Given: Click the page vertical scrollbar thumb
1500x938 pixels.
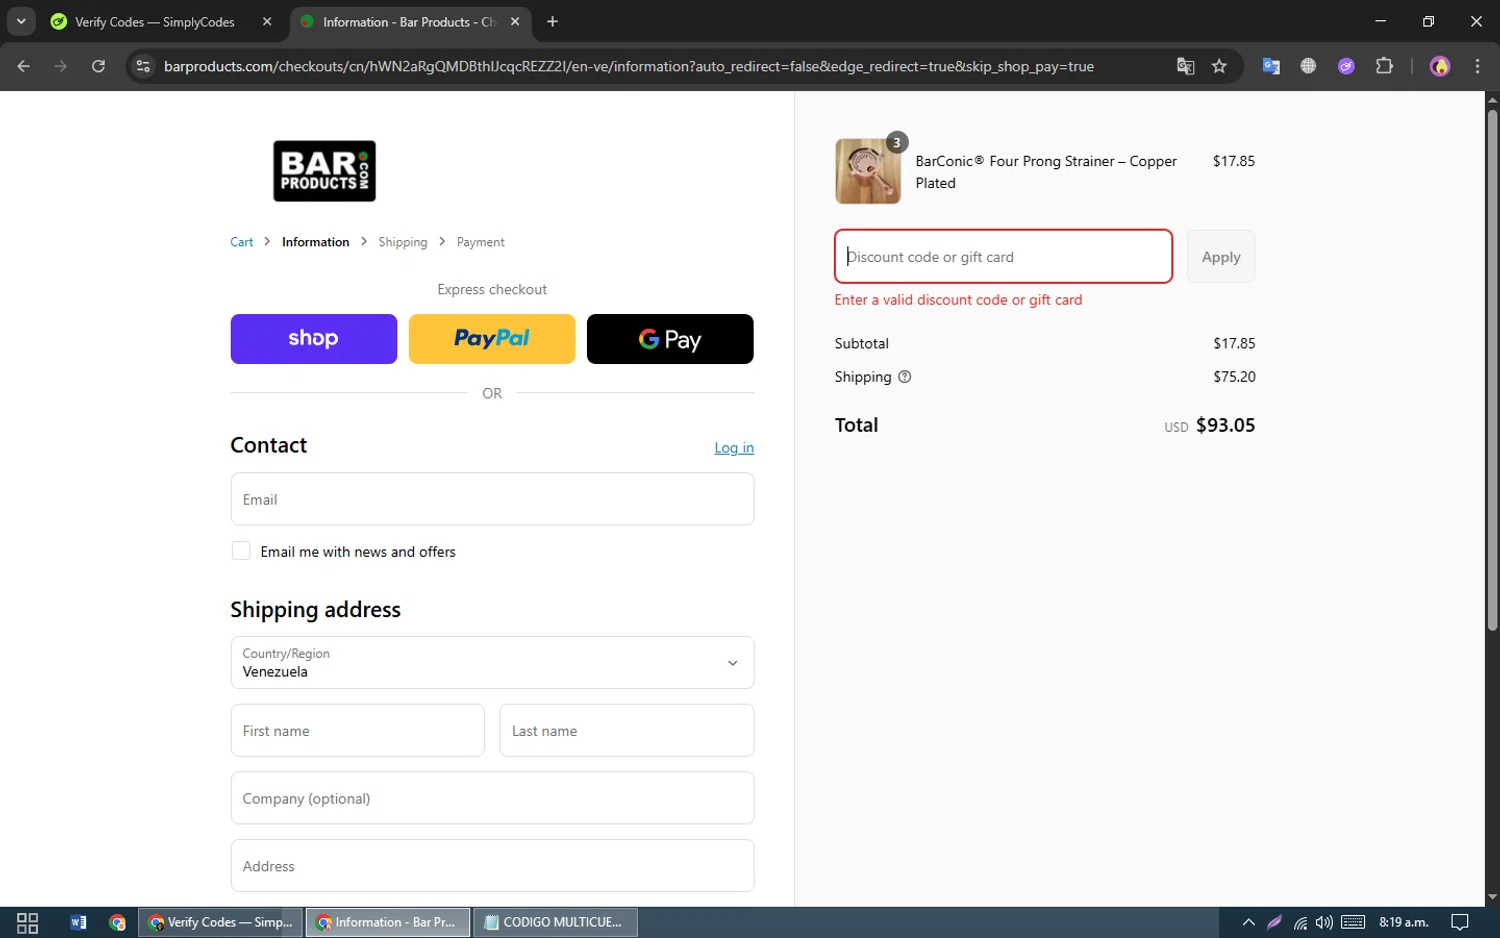Looking at the screenshot, I should coord(1492,370).
